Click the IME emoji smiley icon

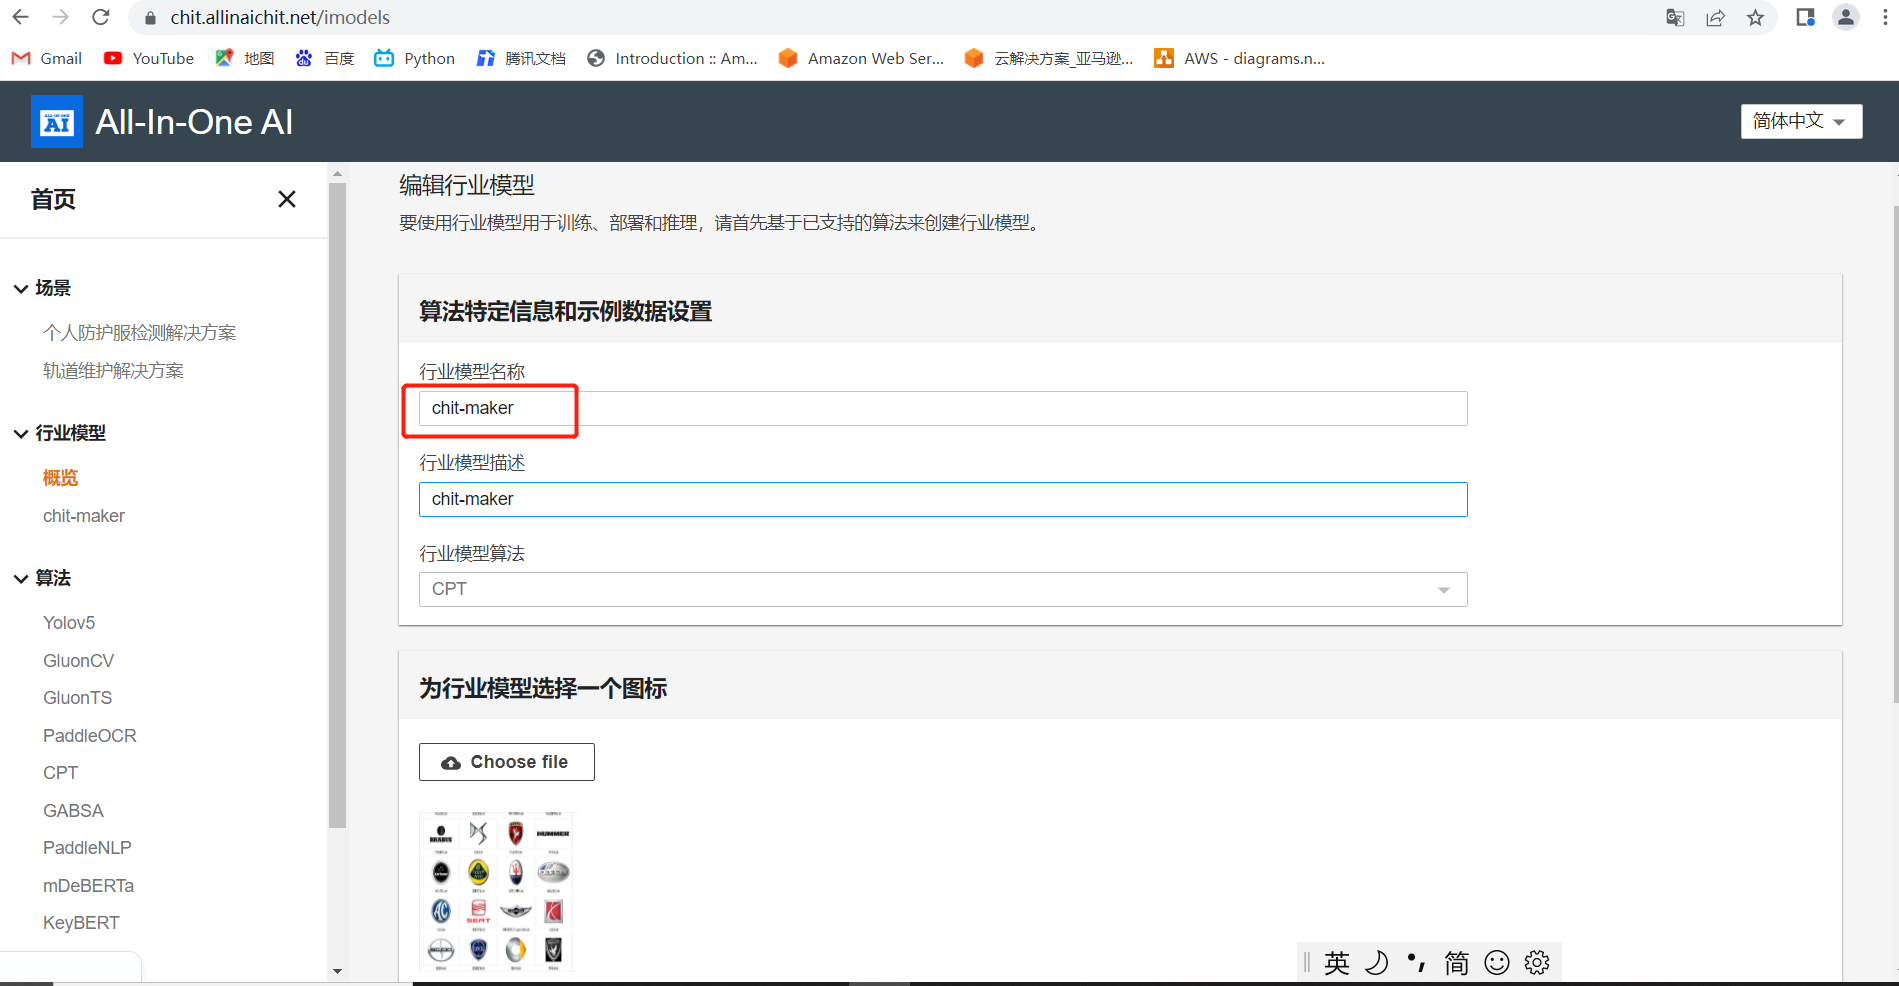[1497, 962]
